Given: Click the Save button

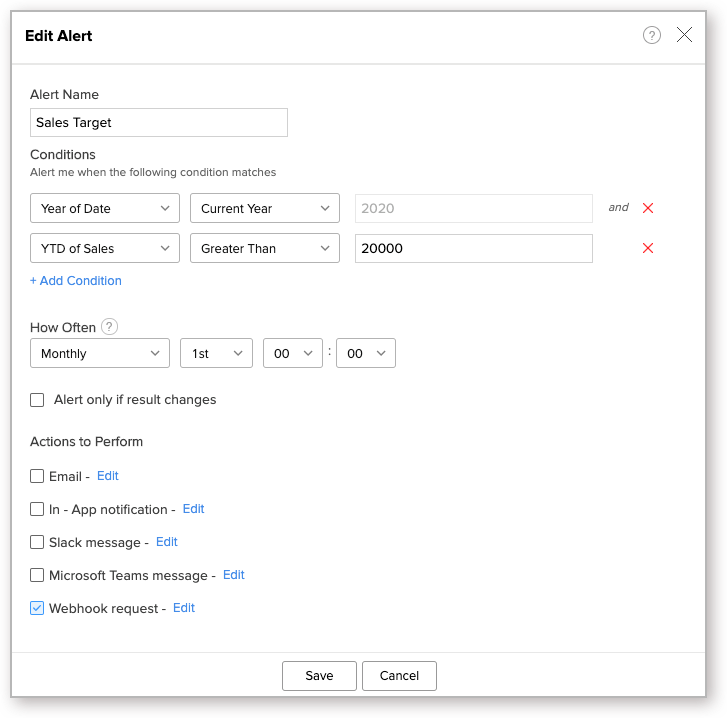Looking at the screenshot, I should [319, 676].
